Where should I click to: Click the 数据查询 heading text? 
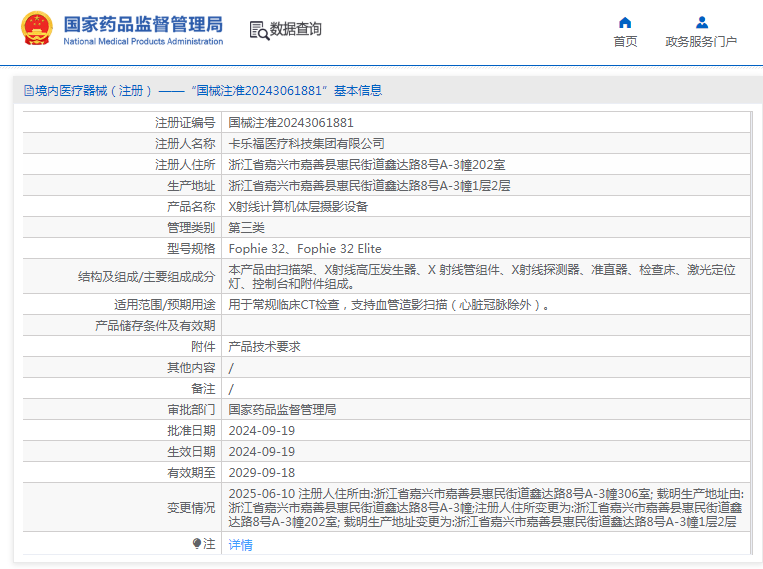(296, 29)
